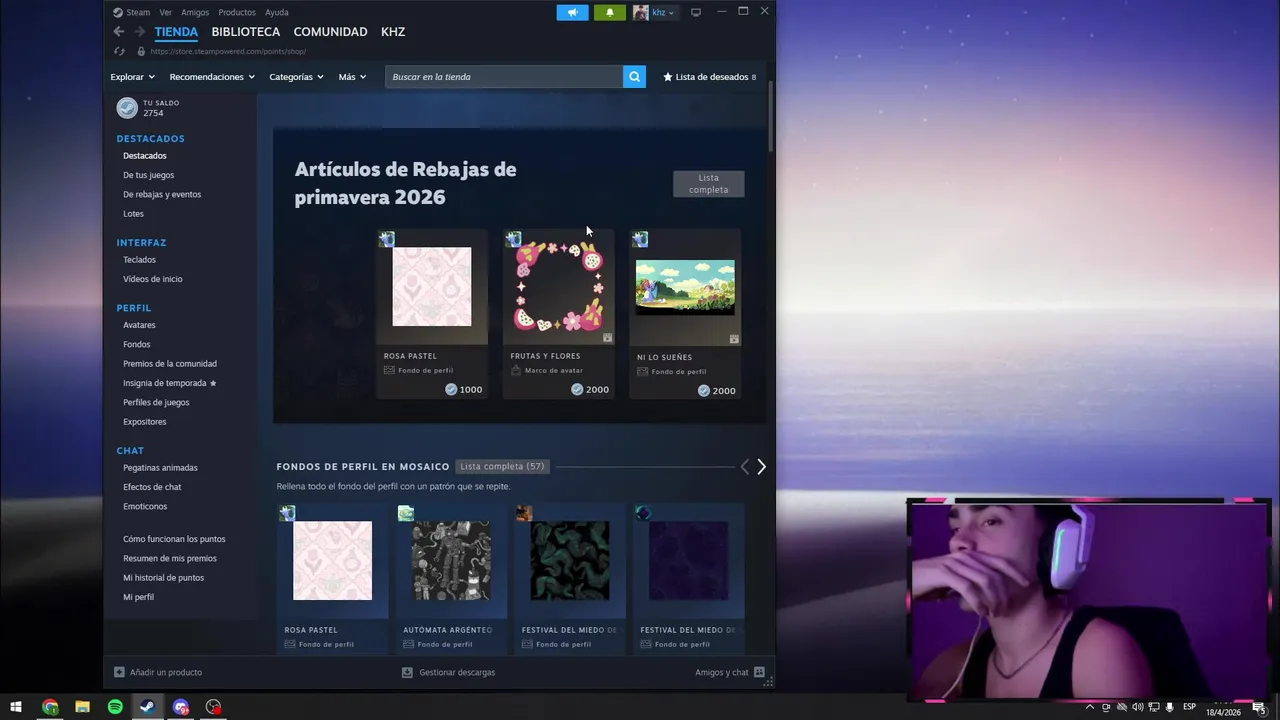The width and height of the screenshot is (1280, 720).
Task: Open Emoticonos under Chat
Action: (x=145, y=506)
